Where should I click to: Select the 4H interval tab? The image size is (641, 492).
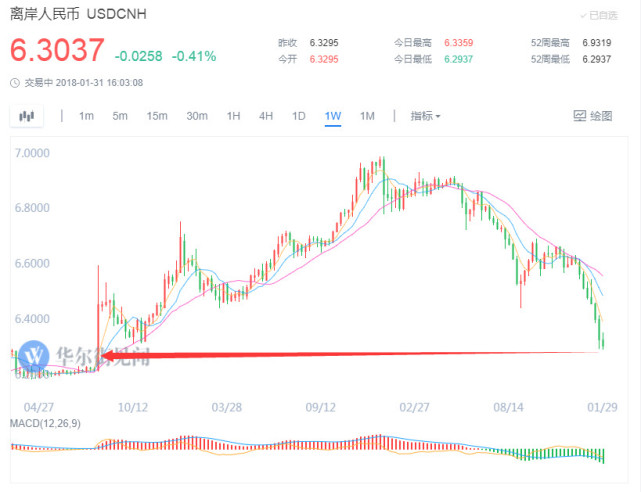266,116
